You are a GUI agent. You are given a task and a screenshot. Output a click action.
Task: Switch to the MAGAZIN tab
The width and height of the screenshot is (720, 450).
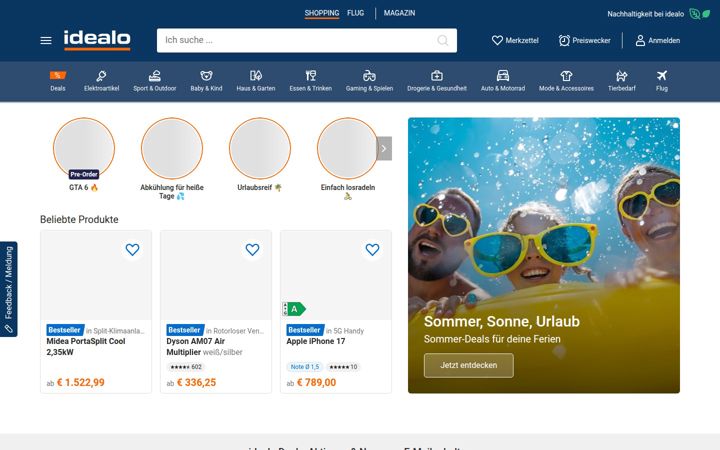coord(399,13)
